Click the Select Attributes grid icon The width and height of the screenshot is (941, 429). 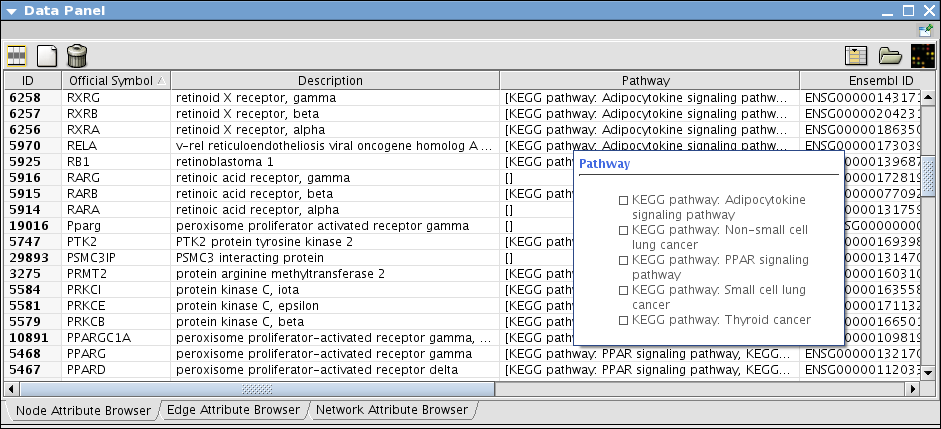click(x=17, y=56)
